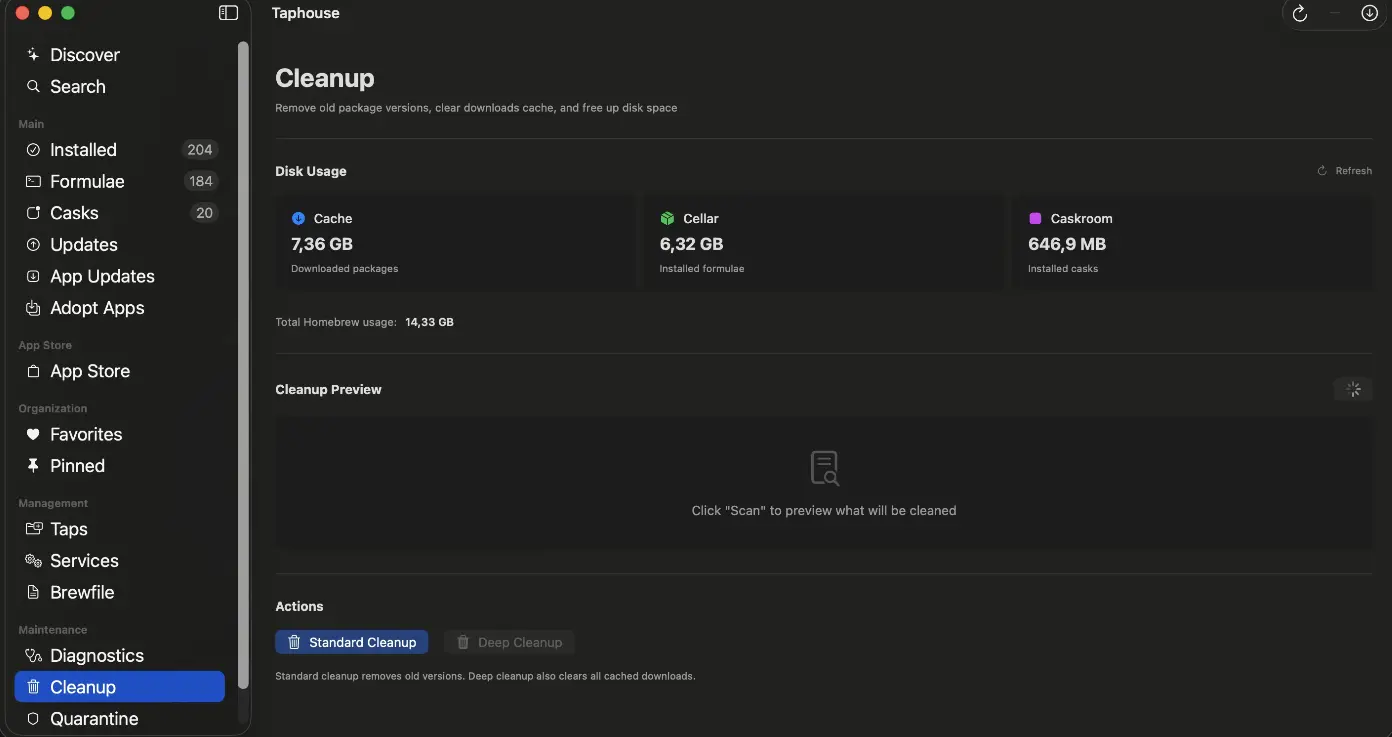
Task: Click the 646,9 MB Caskroom value
Action: click(1067, 244)
